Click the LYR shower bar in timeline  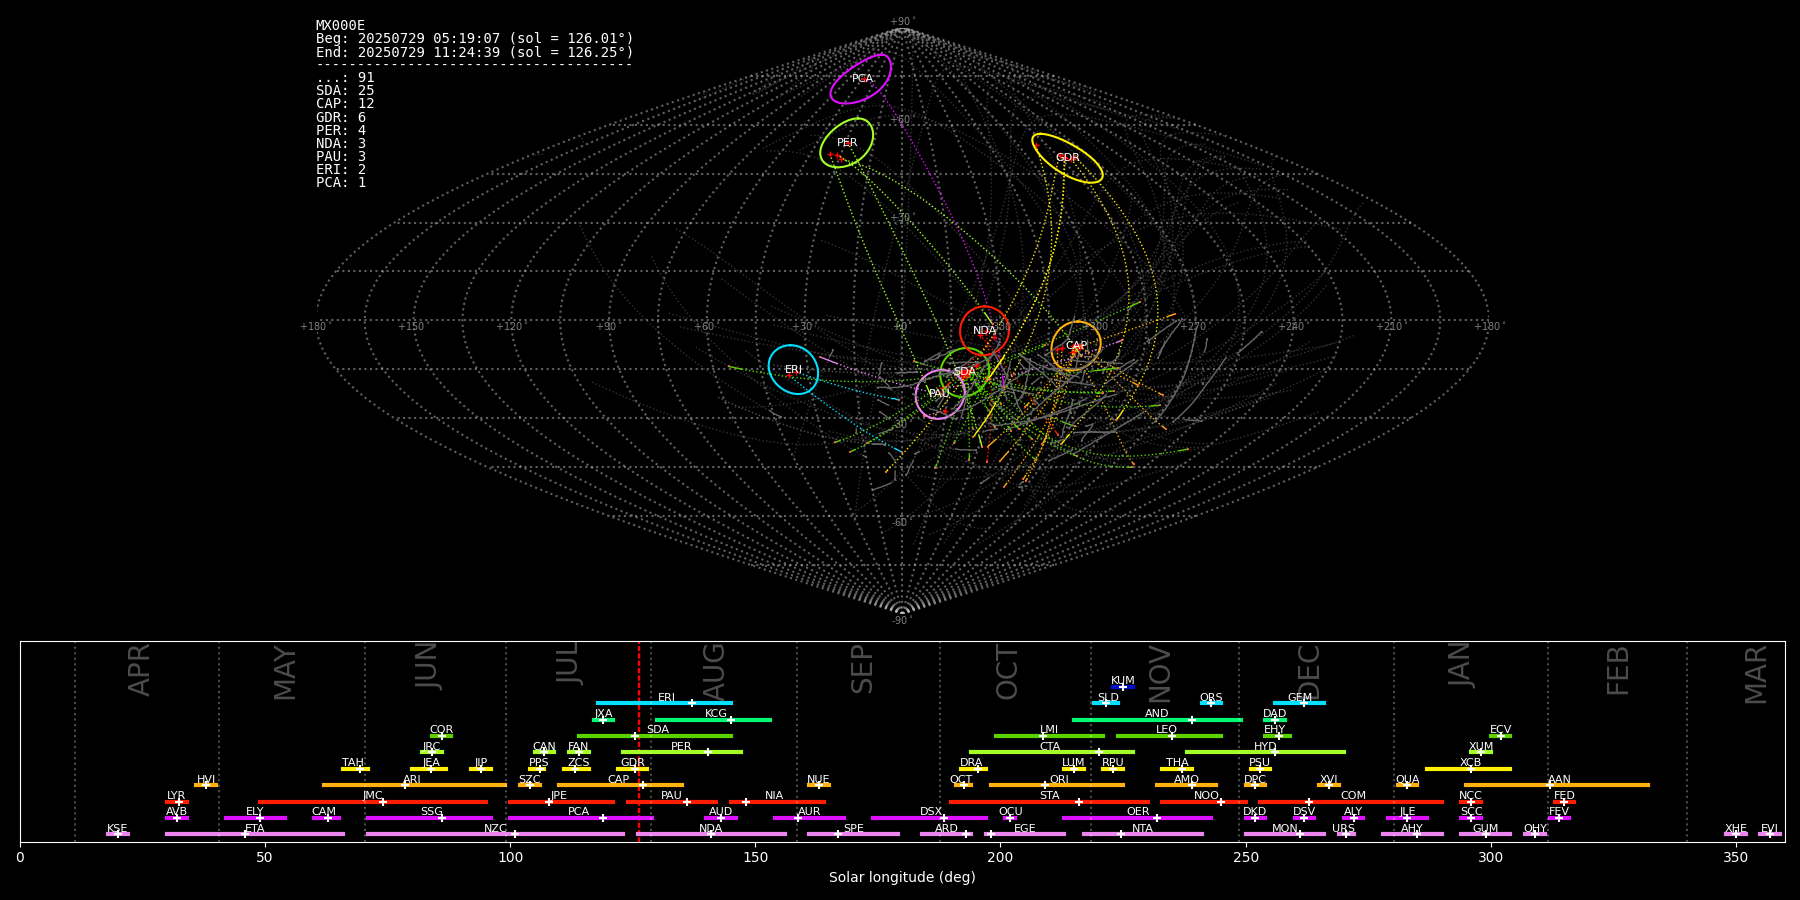click(x=177, y=801)
